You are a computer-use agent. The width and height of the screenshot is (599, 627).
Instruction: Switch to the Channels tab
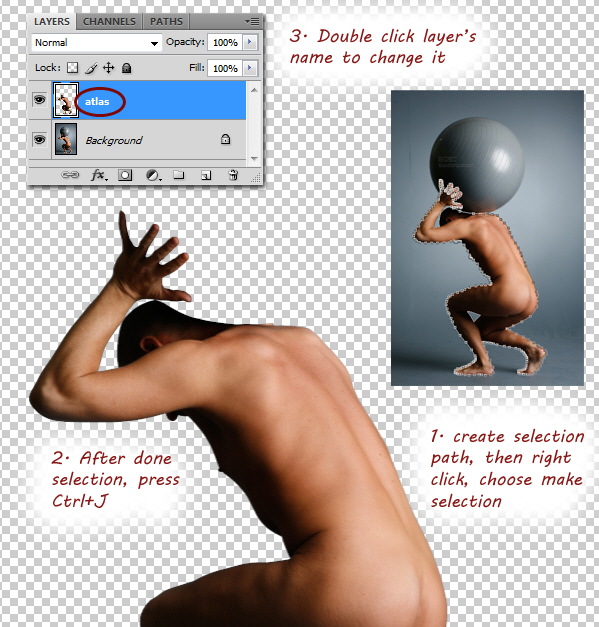[109, 22]
